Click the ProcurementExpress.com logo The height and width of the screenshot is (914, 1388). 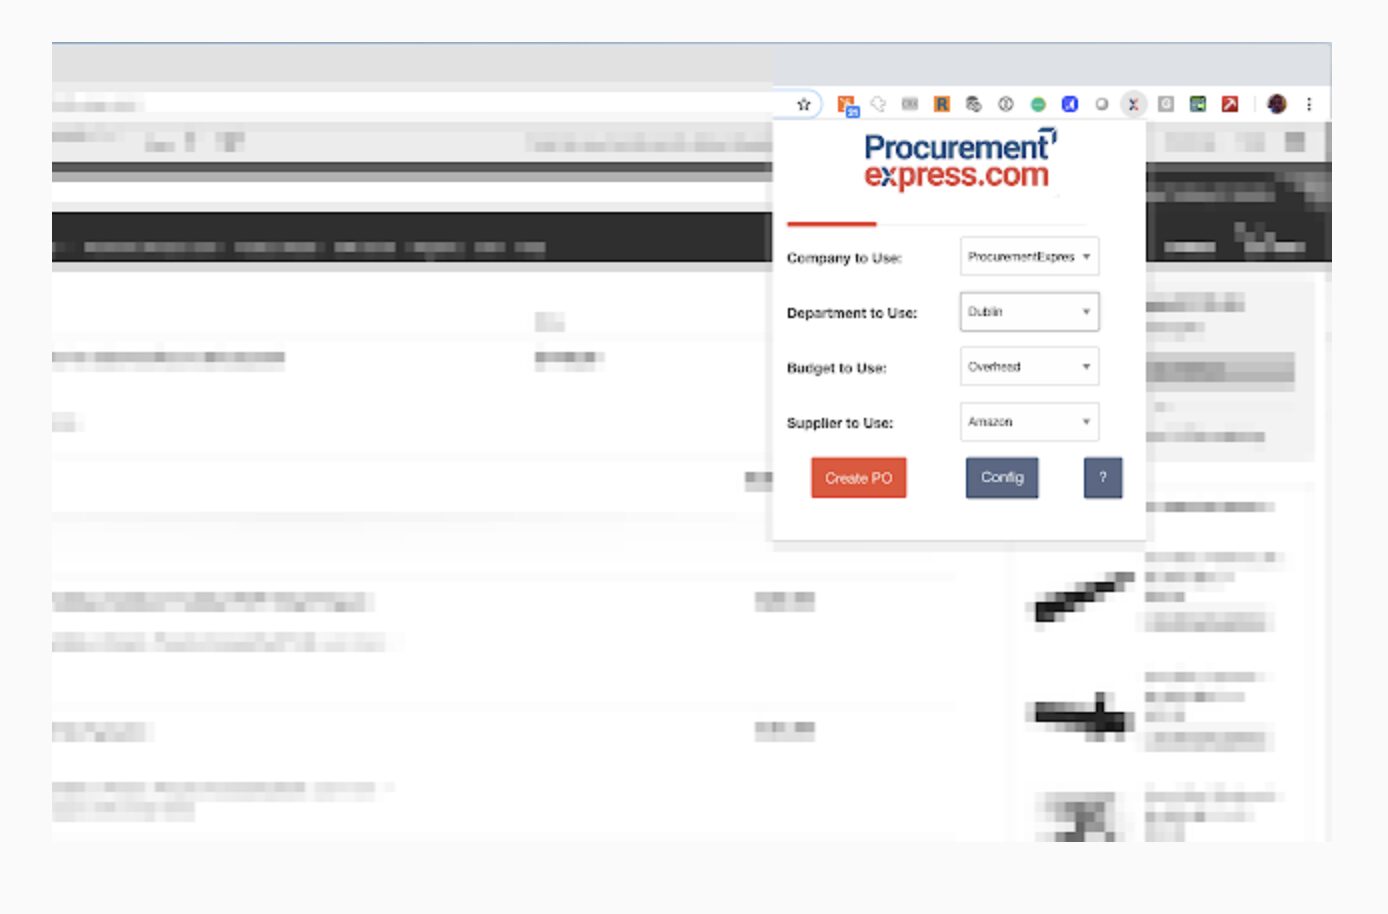coord(959,160)
